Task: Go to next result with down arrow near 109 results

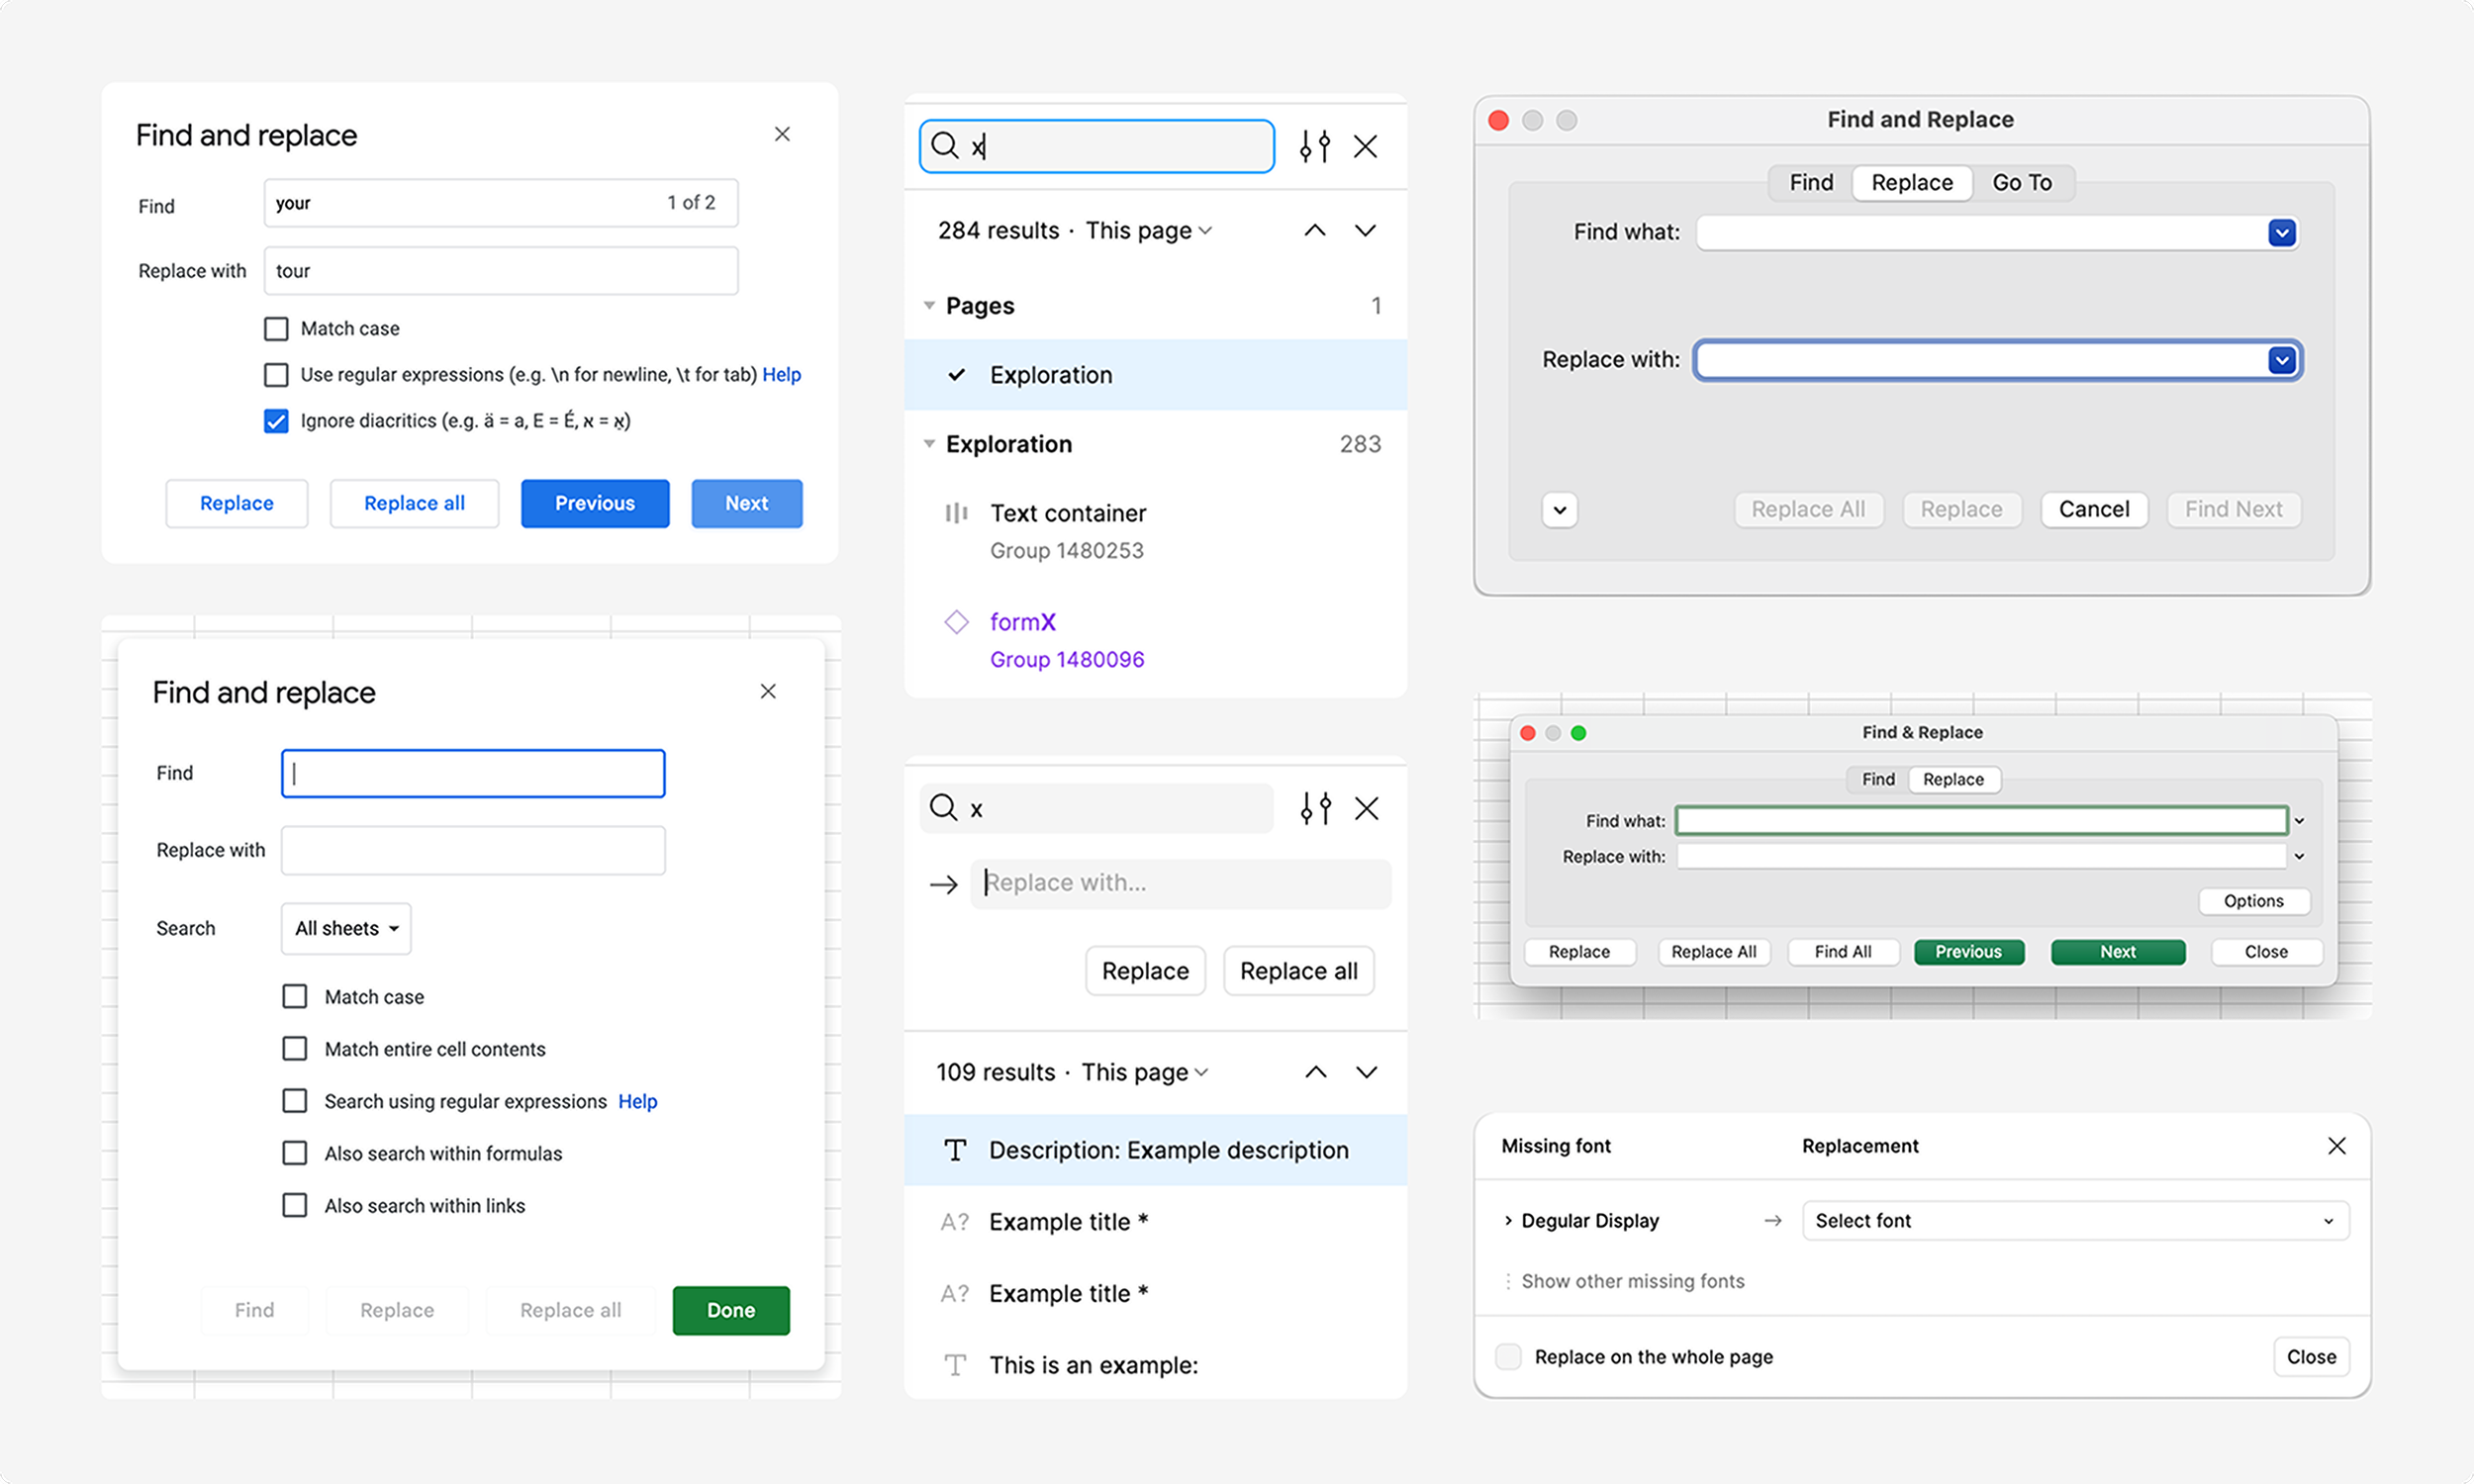Action: [x=1366, y=1072]
